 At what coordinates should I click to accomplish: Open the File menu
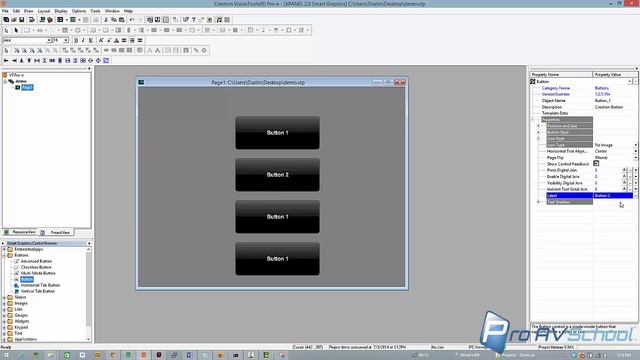coord(5,11)
